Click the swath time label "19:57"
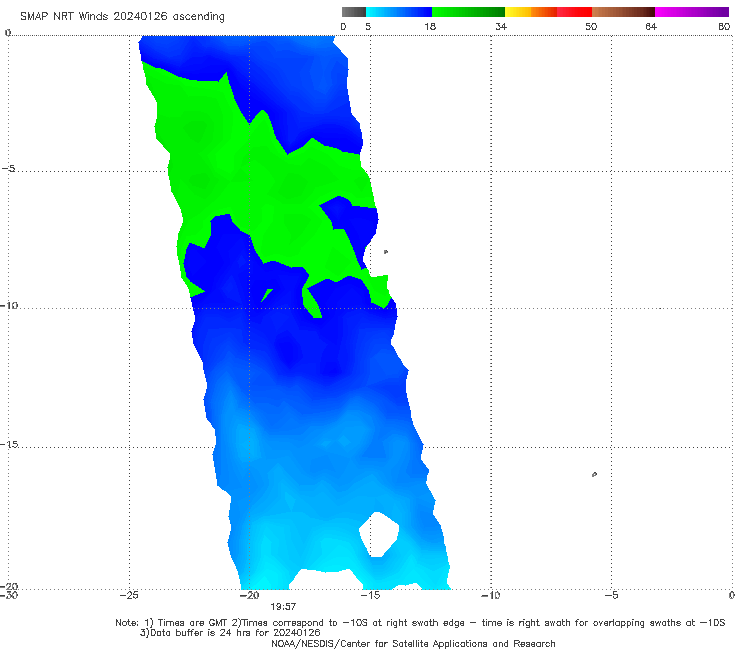The width and height of the screenshot is (740, 650). click(x=283, y=607)
